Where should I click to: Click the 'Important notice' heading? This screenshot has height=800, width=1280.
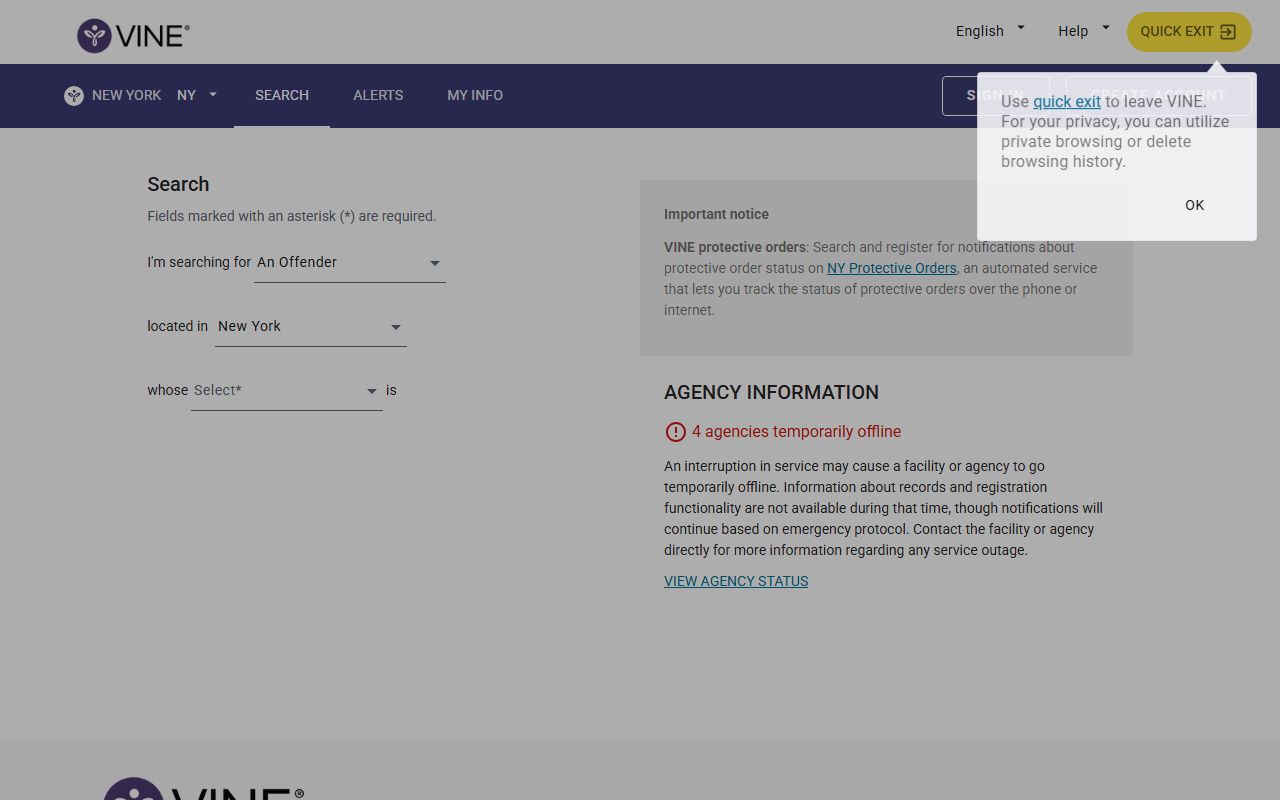coord(716,214)
